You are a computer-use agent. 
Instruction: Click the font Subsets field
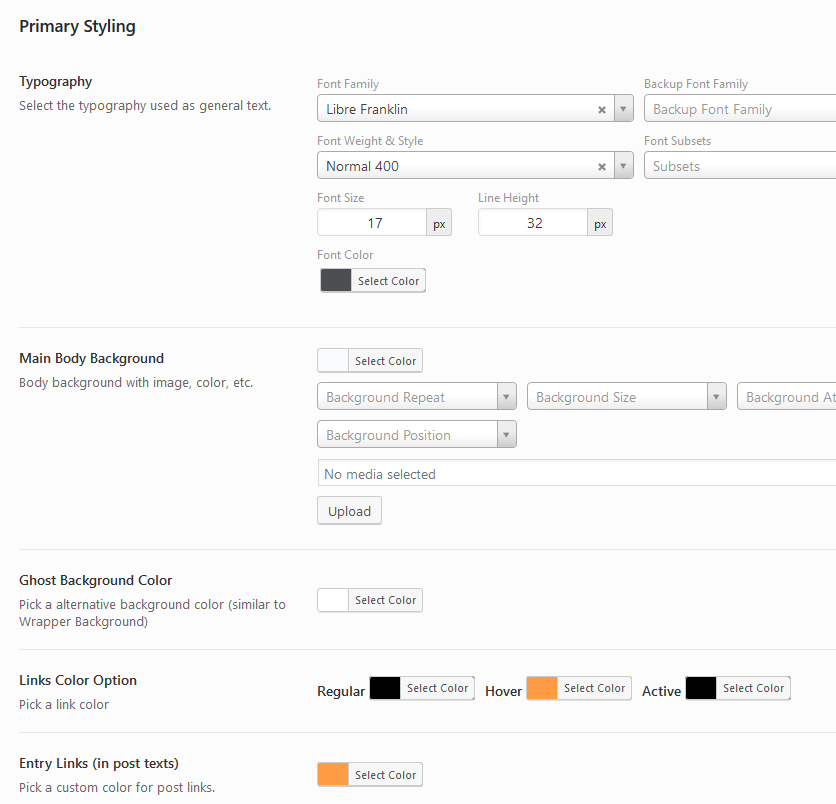[x=738, y=166]
